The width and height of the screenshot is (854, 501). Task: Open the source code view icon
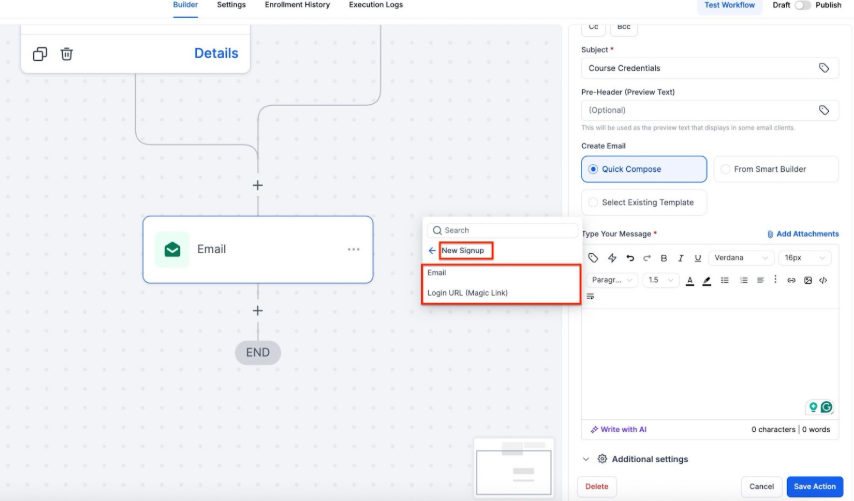click(x=823, y=280)
